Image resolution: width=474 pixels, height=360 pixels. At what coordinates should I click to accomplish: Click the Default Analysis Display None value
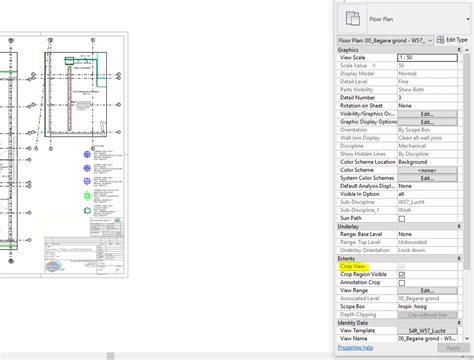pyautogui.click(x=427, y=186)
